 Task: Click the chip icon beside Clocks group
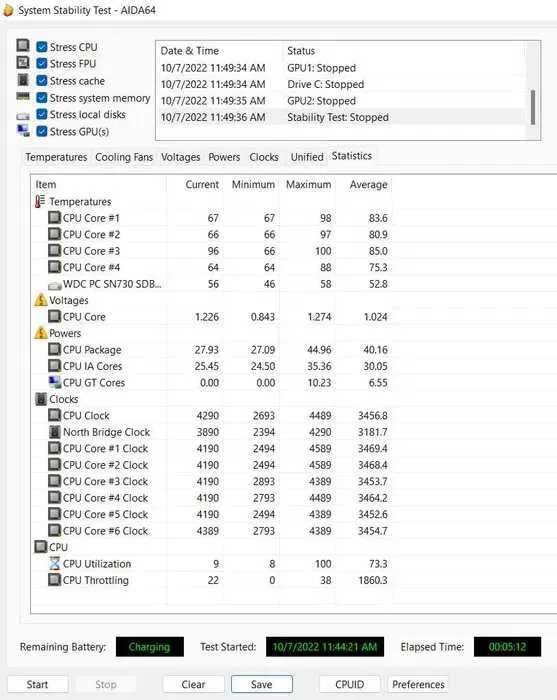coord(41,399)
